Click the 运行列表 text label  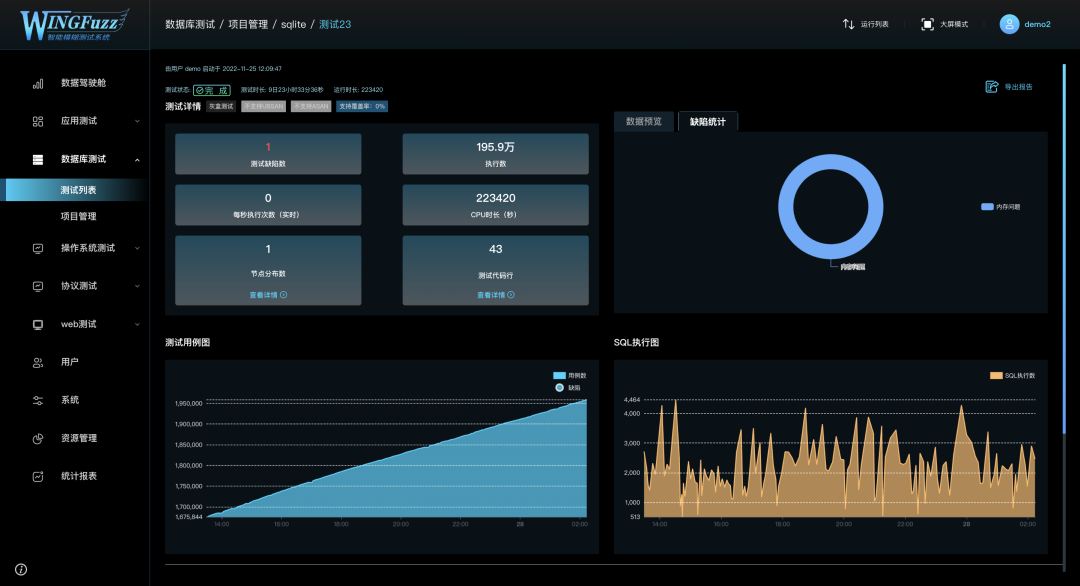point(875,24)
